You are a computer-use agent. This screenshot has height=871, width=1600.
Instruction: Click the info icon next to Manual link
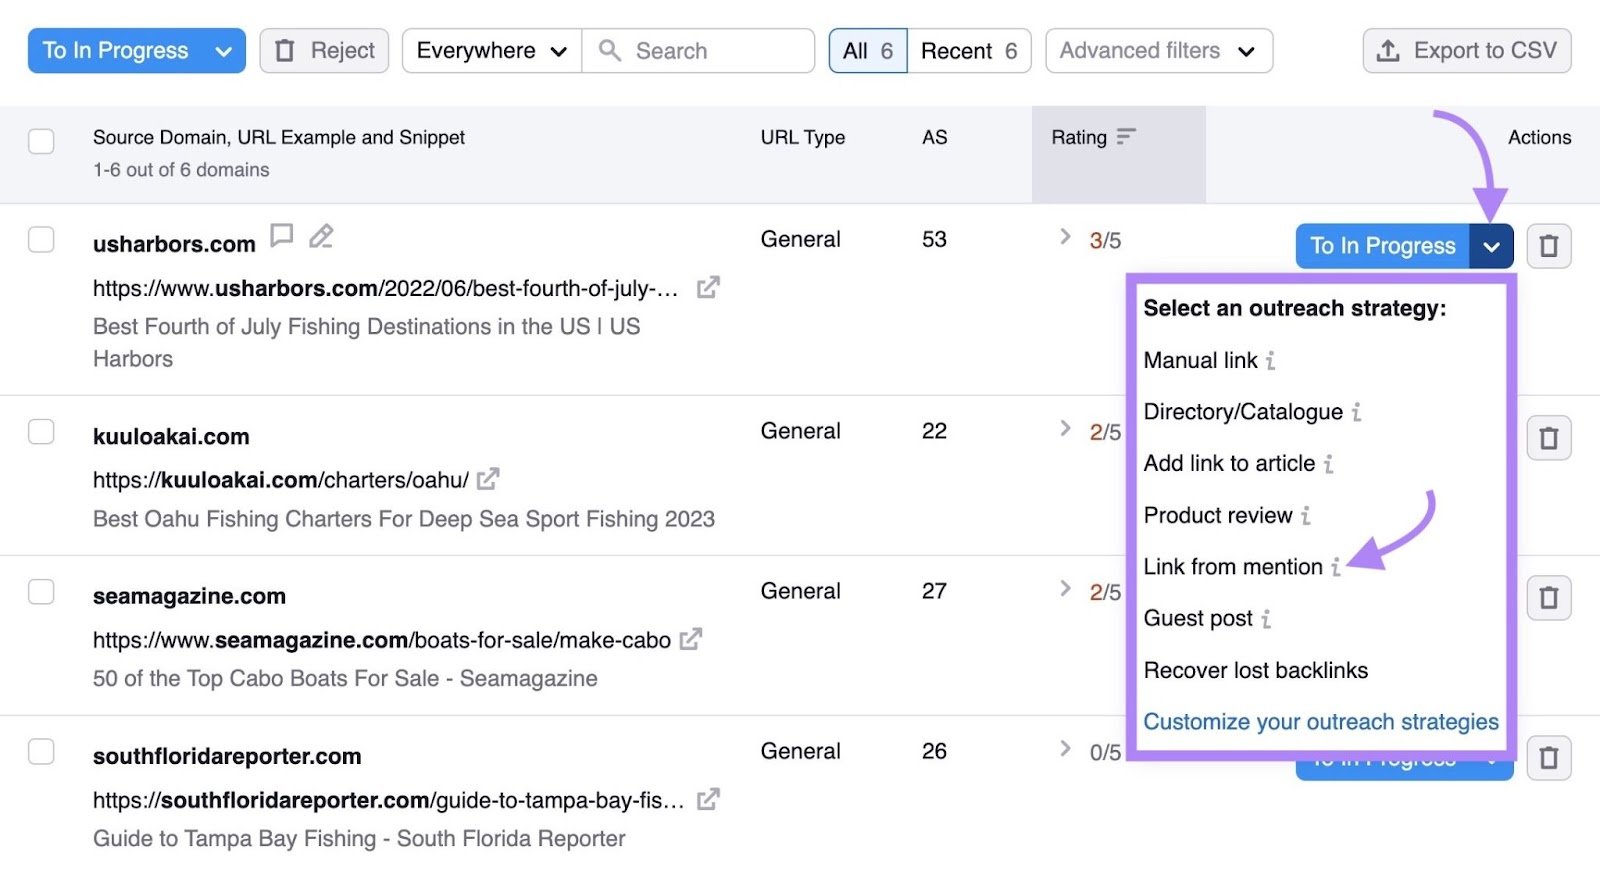click(x=1271, y=361)
